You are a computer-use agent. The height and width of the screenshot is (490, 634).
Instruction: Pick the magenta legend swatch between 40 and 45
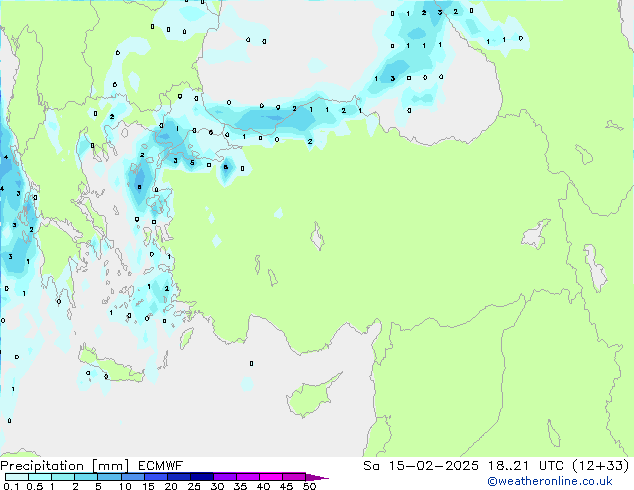(x=271, y=477)
